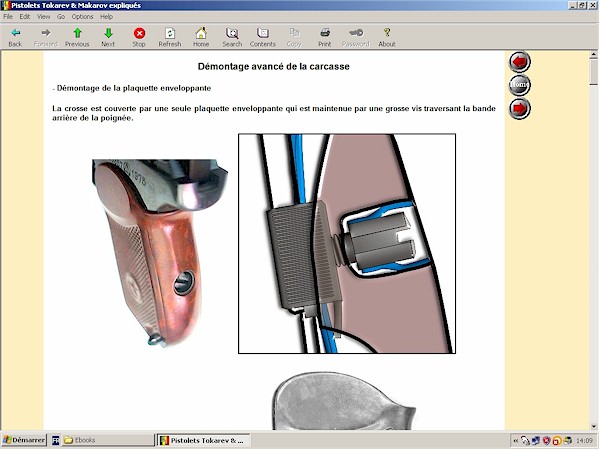Open the About dialog
This screenshot has width=600, height=450.
point(387,37)
